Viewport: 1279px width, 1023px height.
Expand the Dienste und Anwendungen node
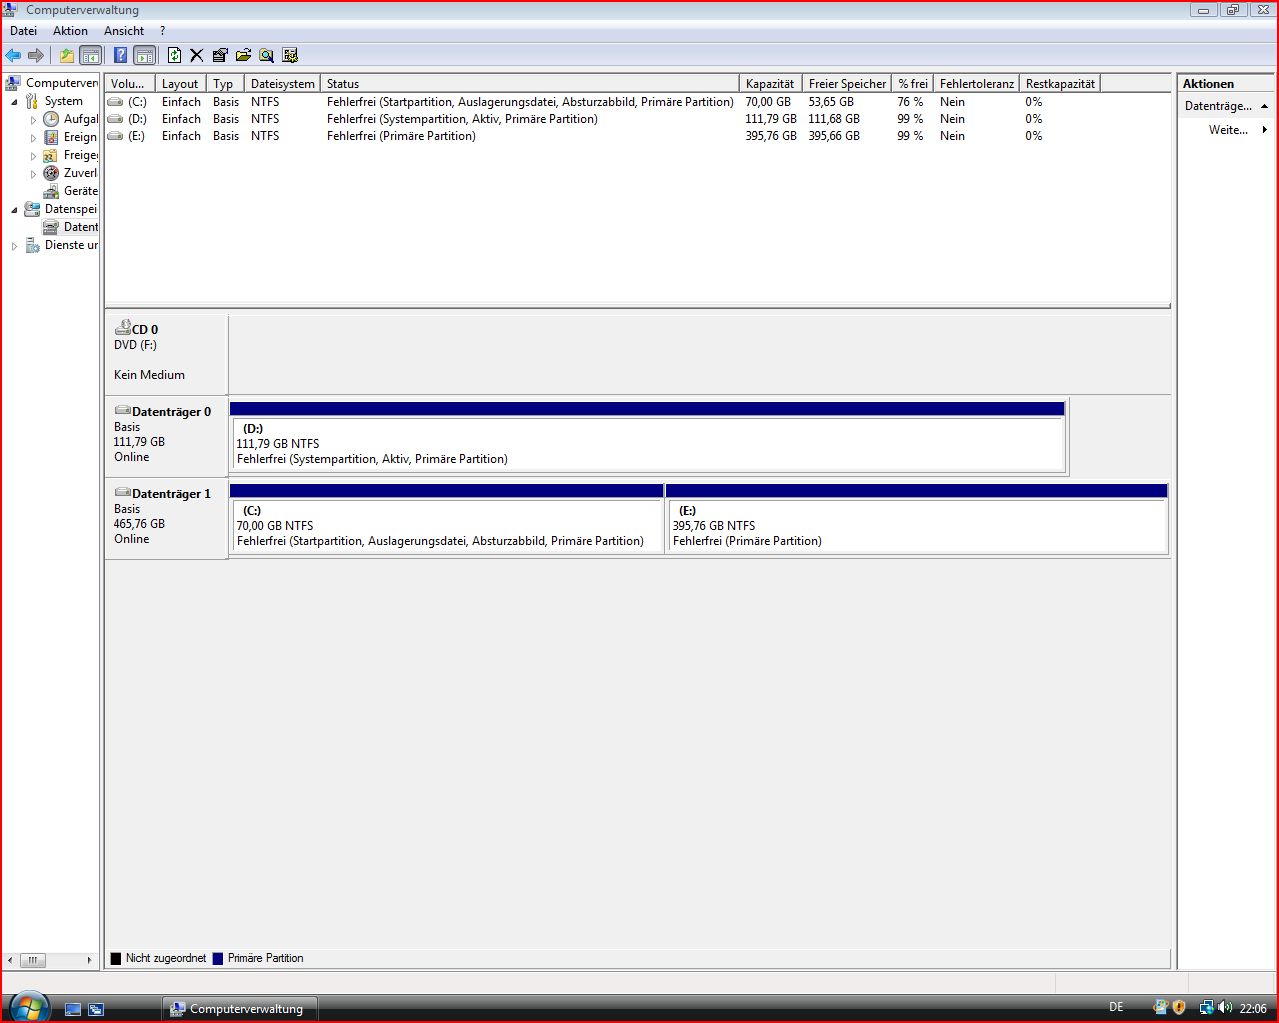14,246
